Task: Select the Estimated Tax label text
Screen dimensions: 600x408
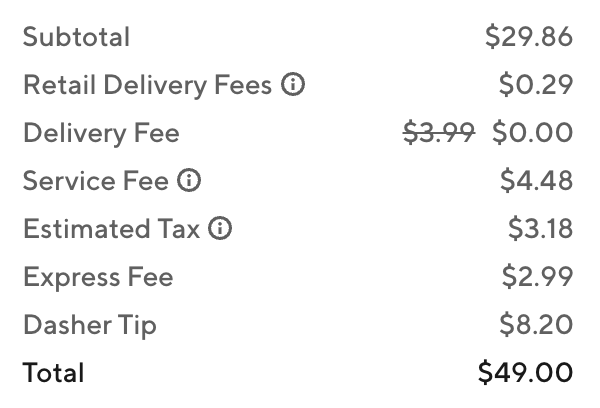Action: pyautogui.click(x=111, y=229)
